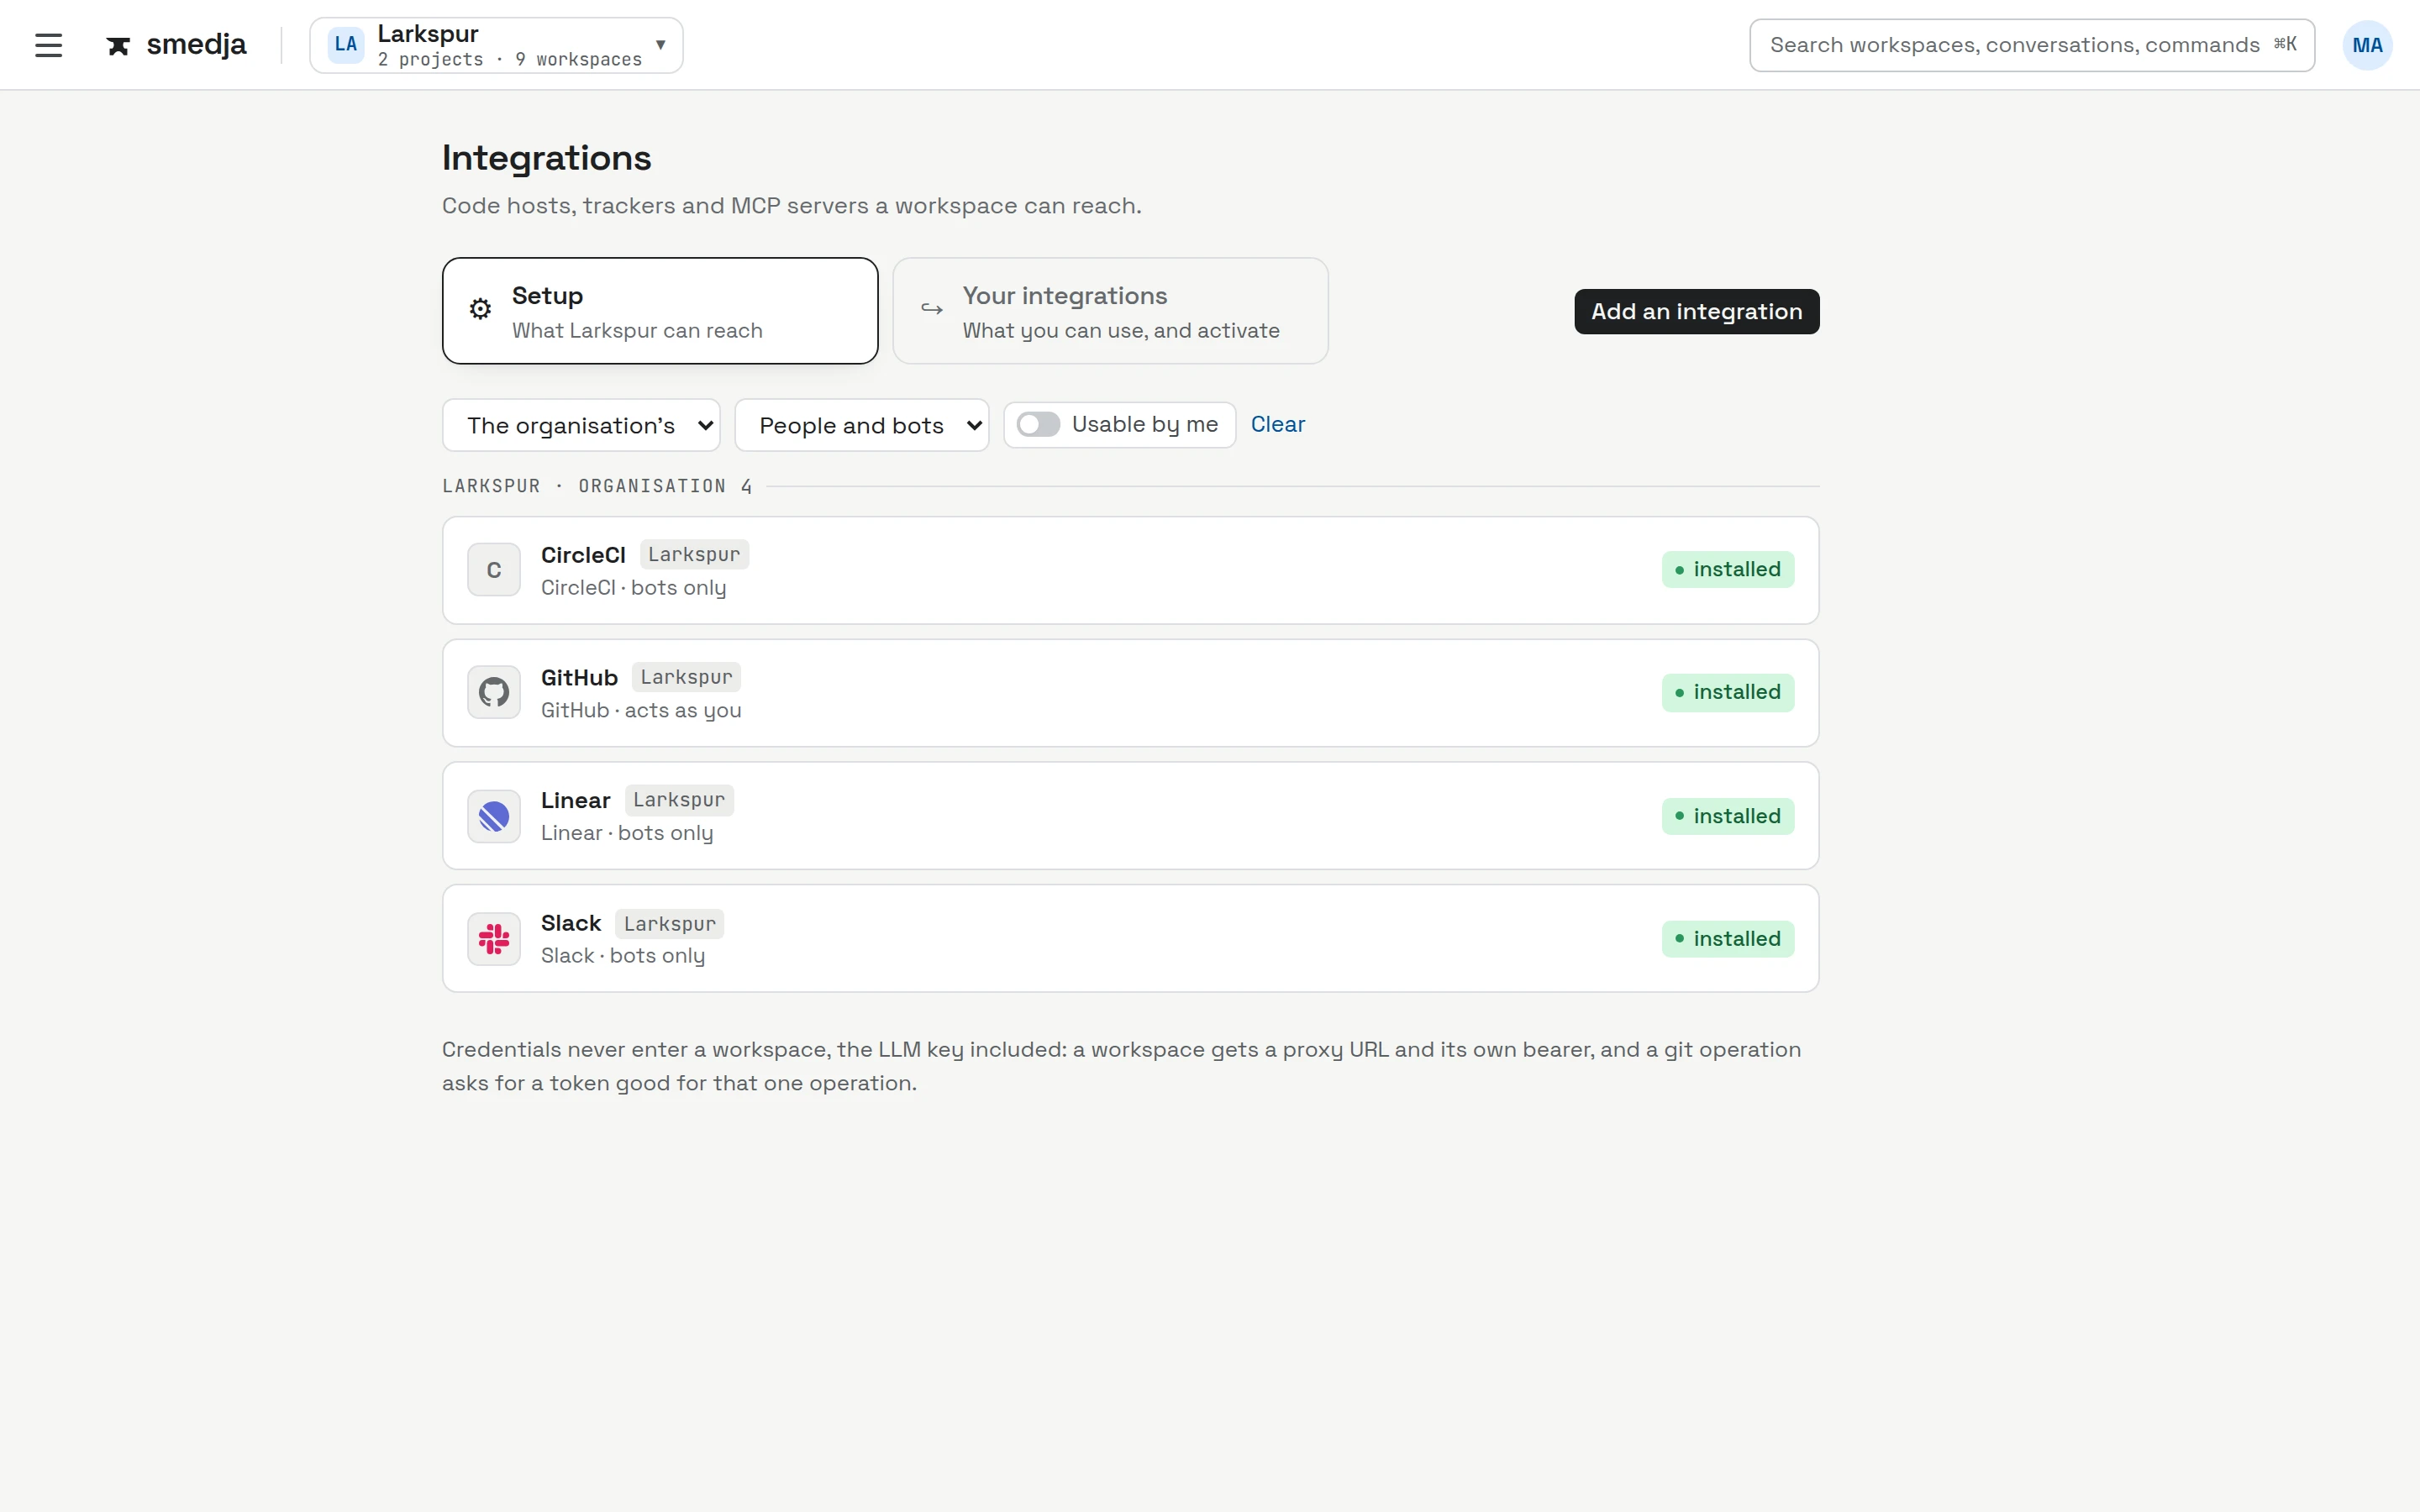Open the hamburger navigation menu
Image resolution: width=2420 pixels, height=1512 pixels.
pyautogui.click(x=48, y=45)
